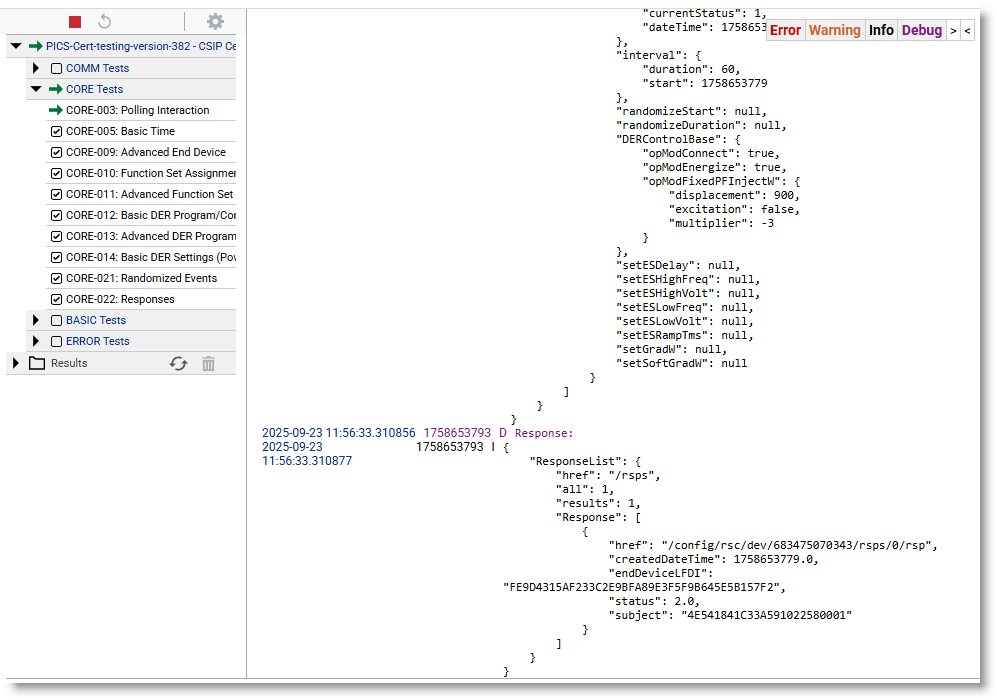Enable the ERROR Tests checkbox
The height and width of the screenshot is (699, 996).
point(56,341)
